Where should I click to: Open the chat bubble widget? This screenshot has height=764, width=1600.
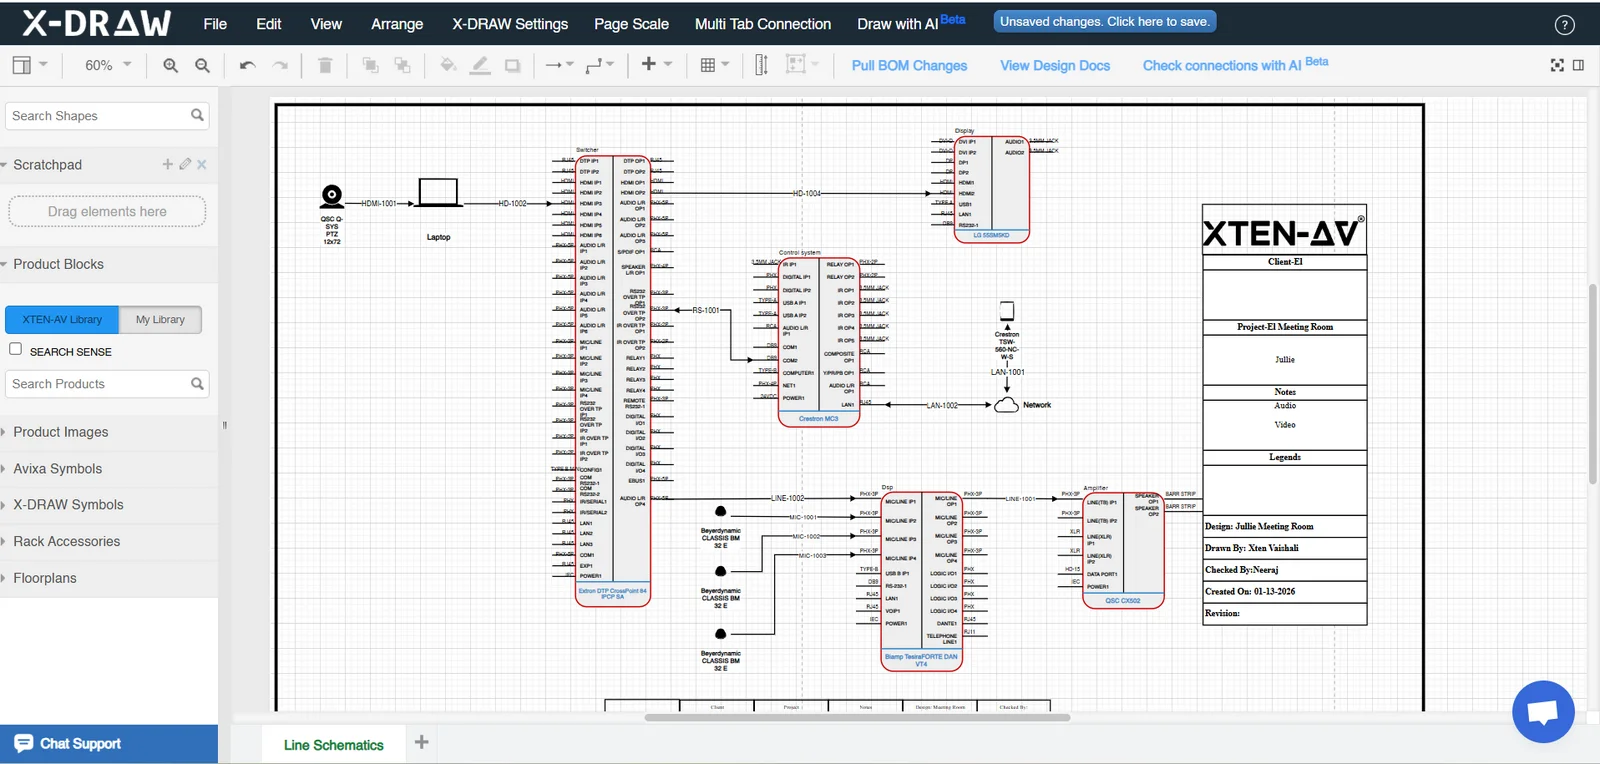[1543, 711]
